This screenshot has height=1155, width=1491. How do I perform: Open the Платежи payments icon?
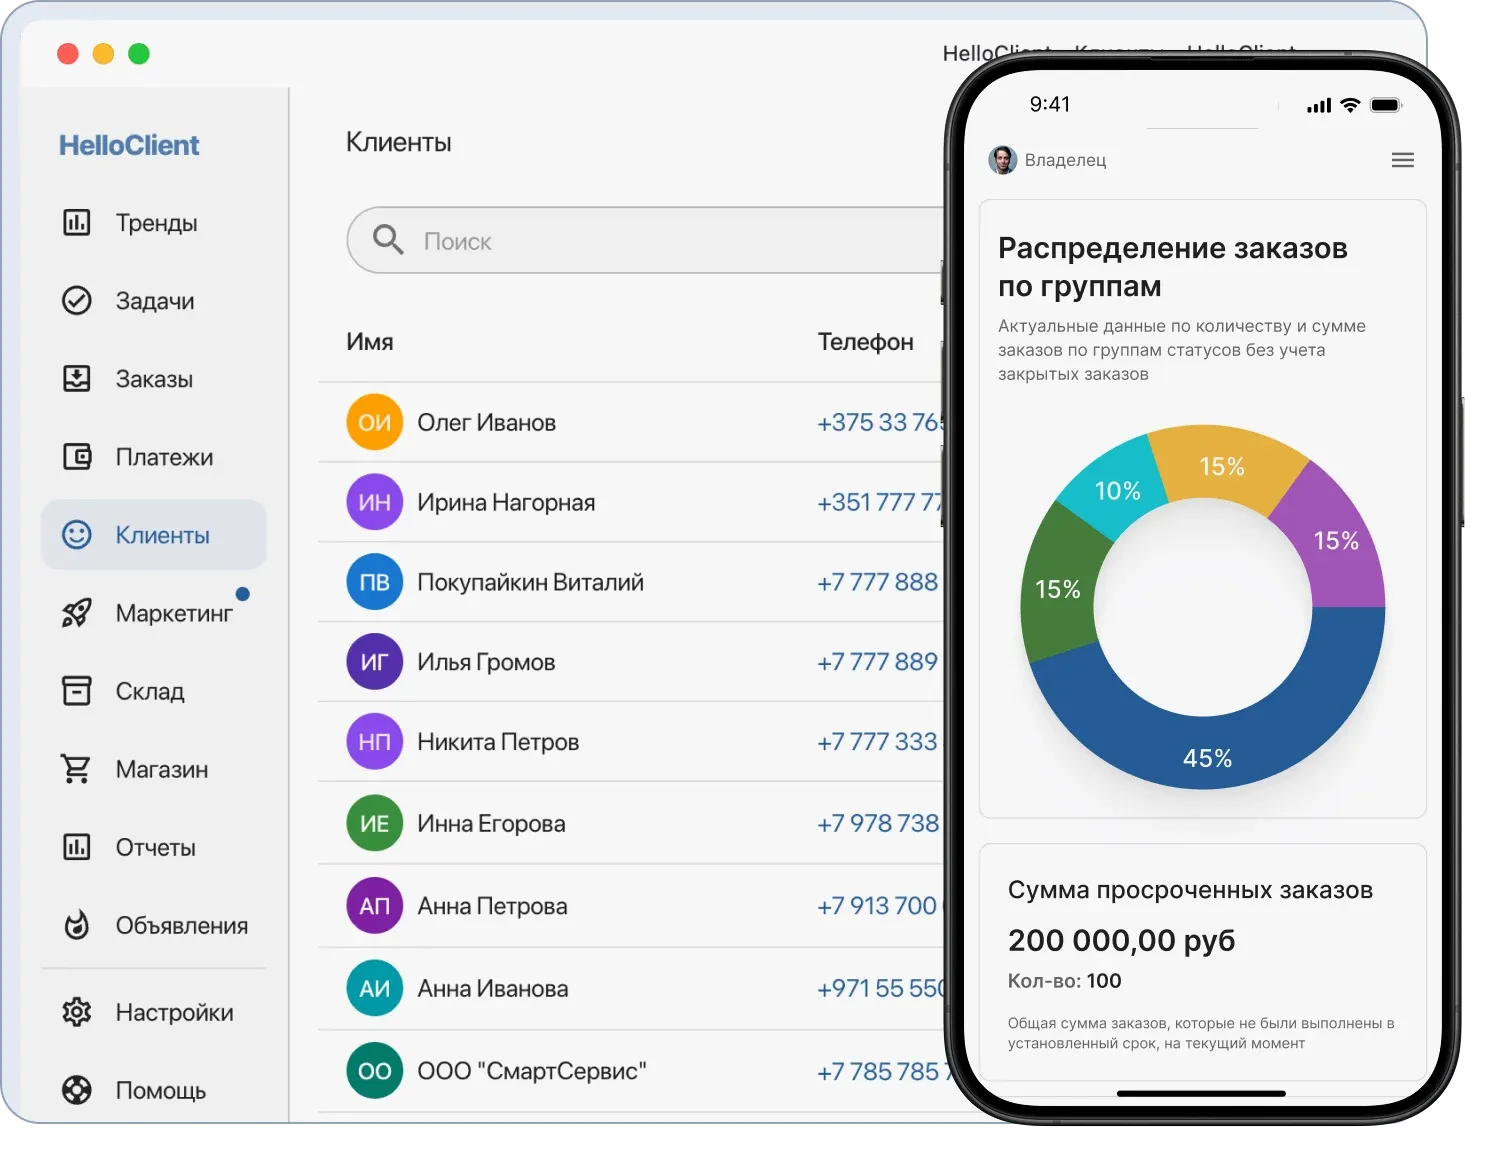click(x=76, y=457)
